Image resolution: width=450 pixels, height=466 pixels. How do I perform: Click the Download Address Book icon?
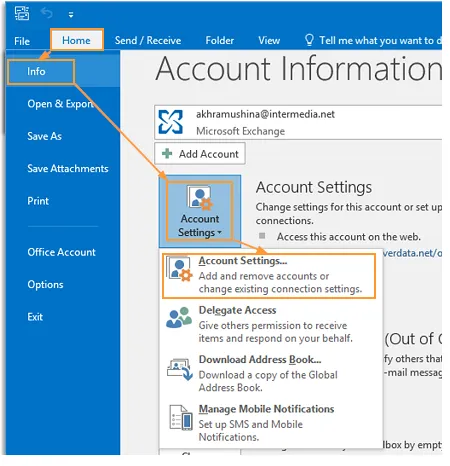[180, 369]
